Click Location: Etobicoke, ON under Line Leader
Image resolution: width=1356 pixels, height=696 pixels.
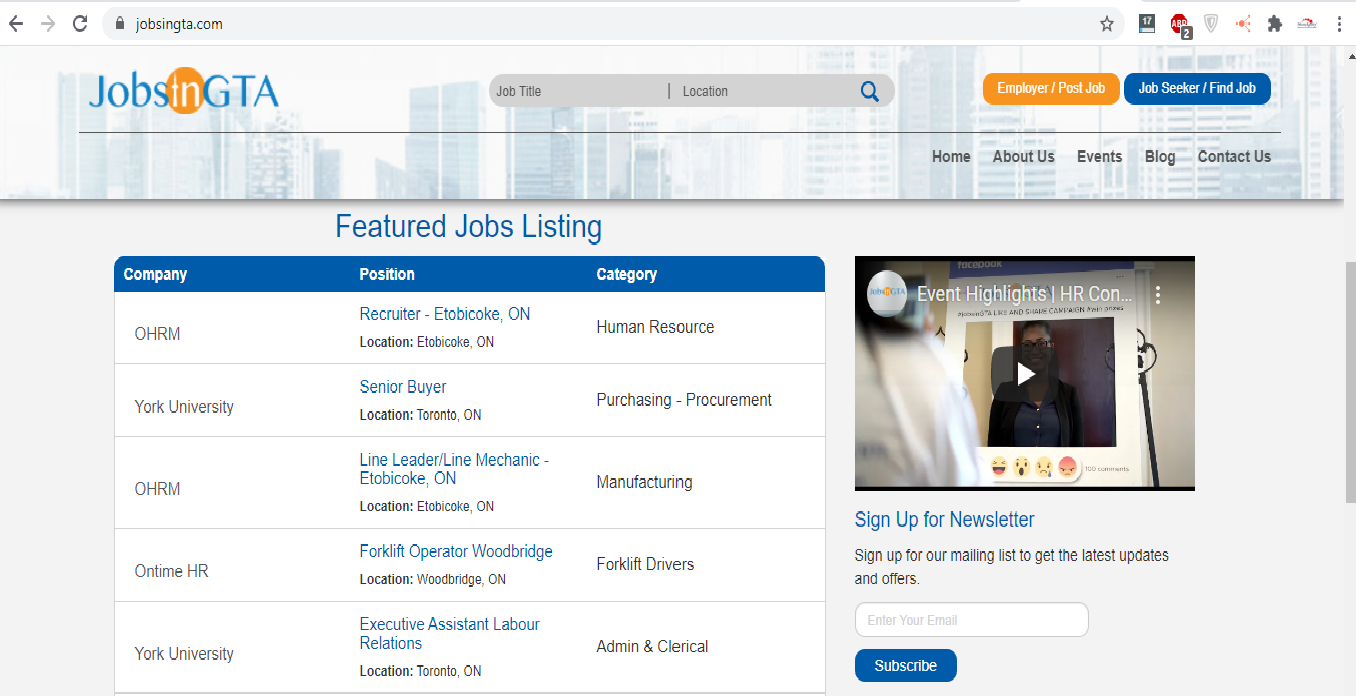tap(427, 506)
